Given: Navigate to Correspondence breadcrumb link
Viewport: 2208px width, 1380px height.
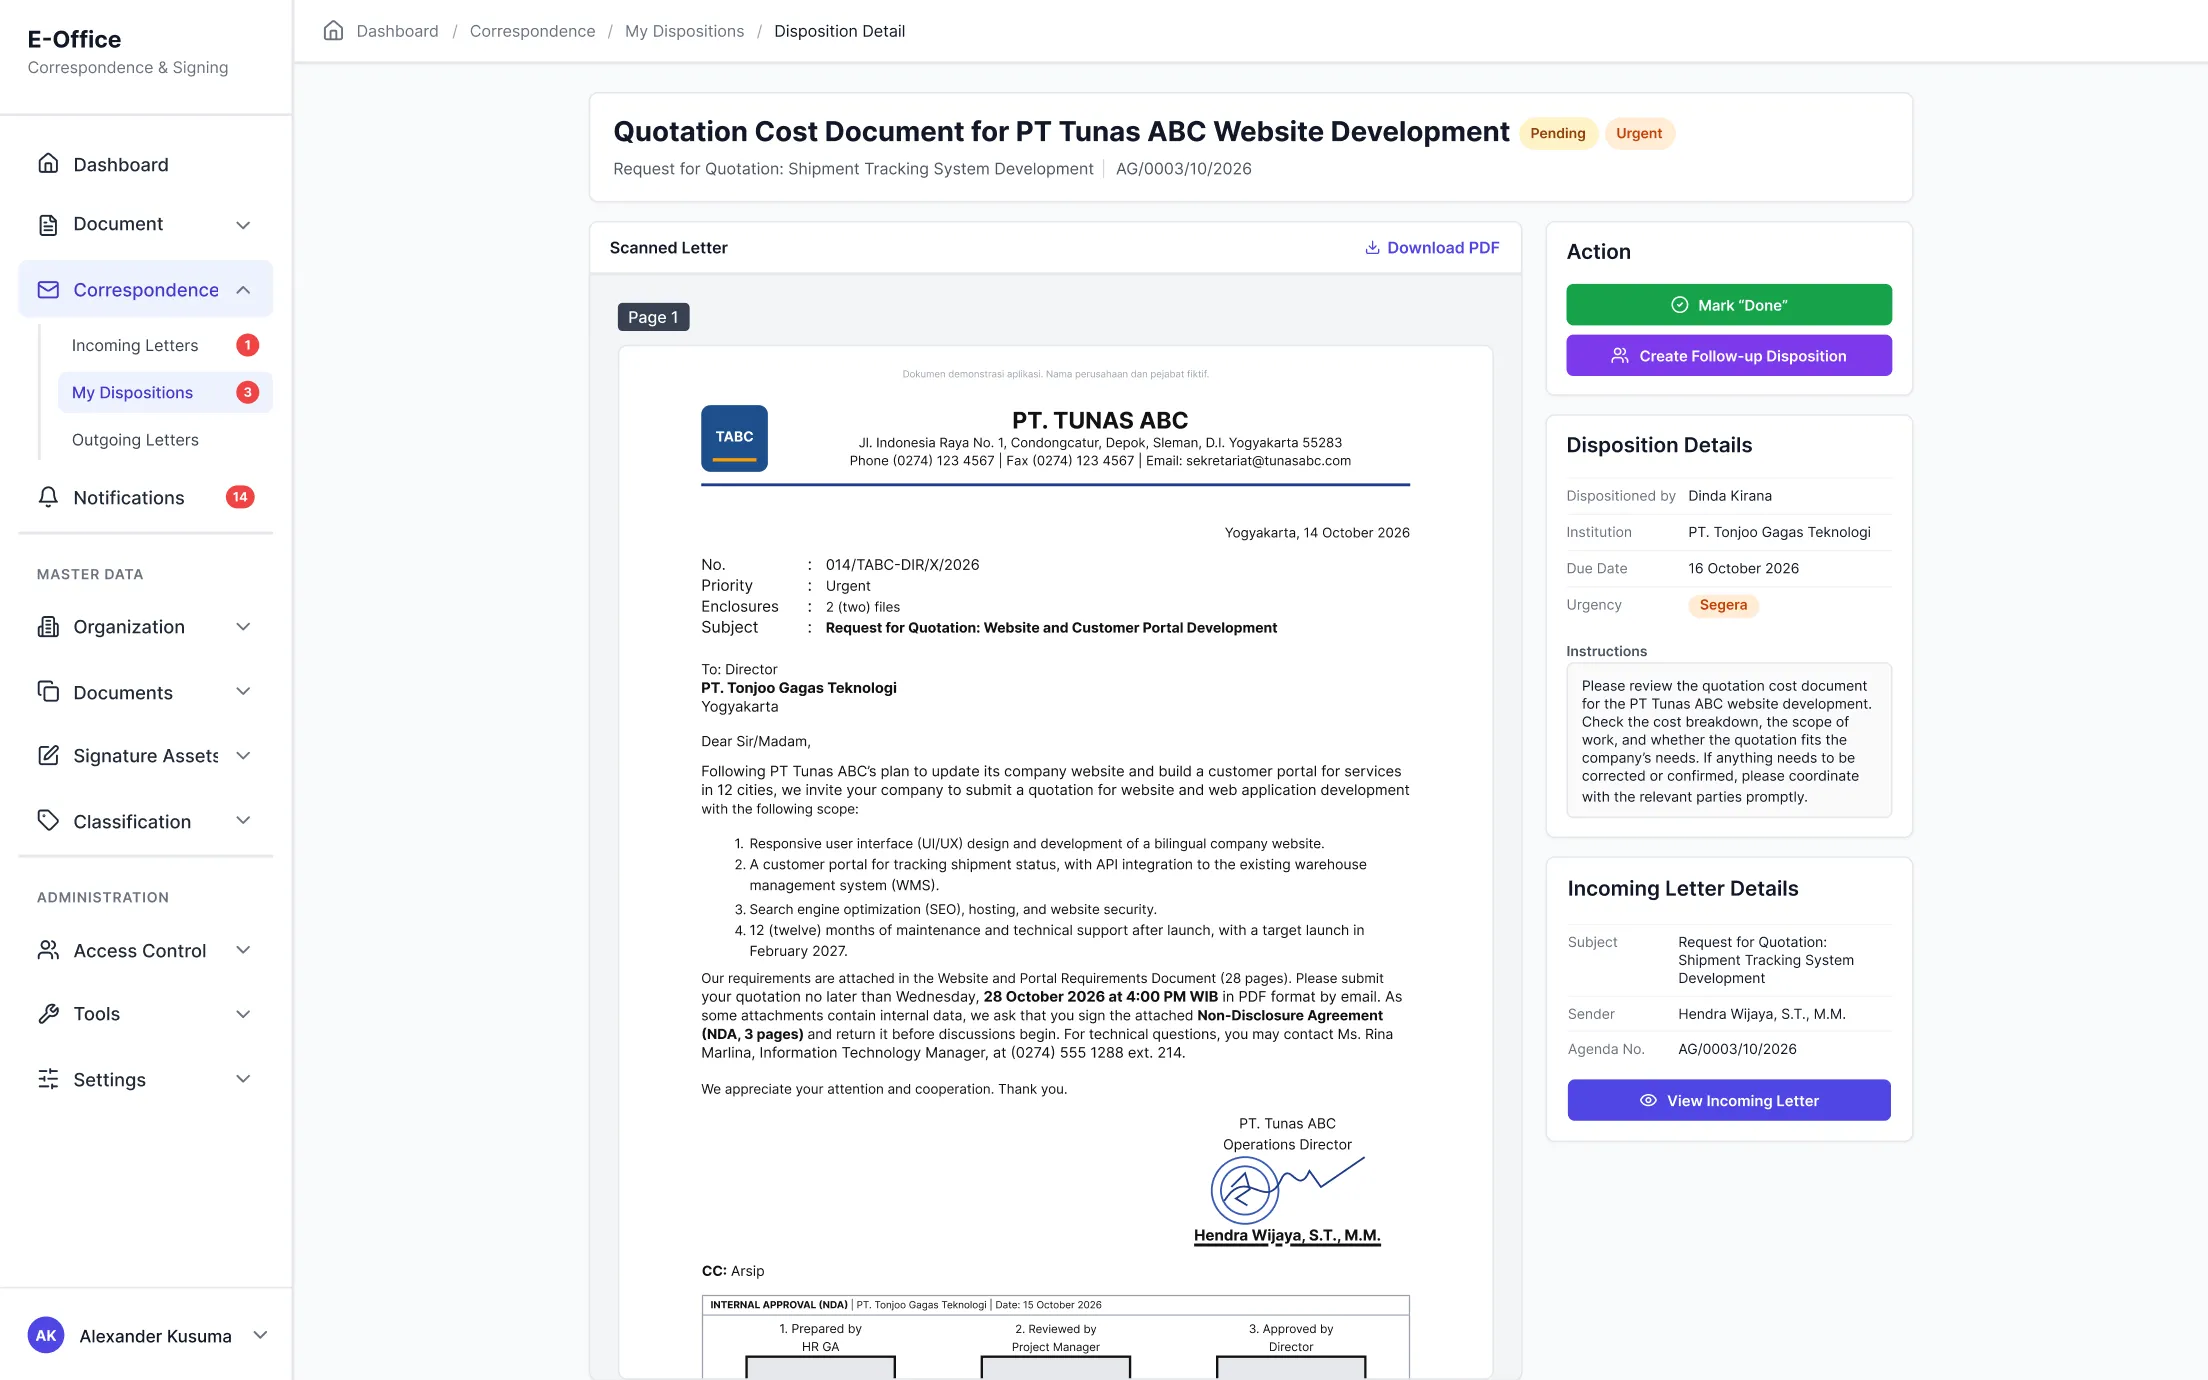Looking at the screenshot, I should 532,31.
